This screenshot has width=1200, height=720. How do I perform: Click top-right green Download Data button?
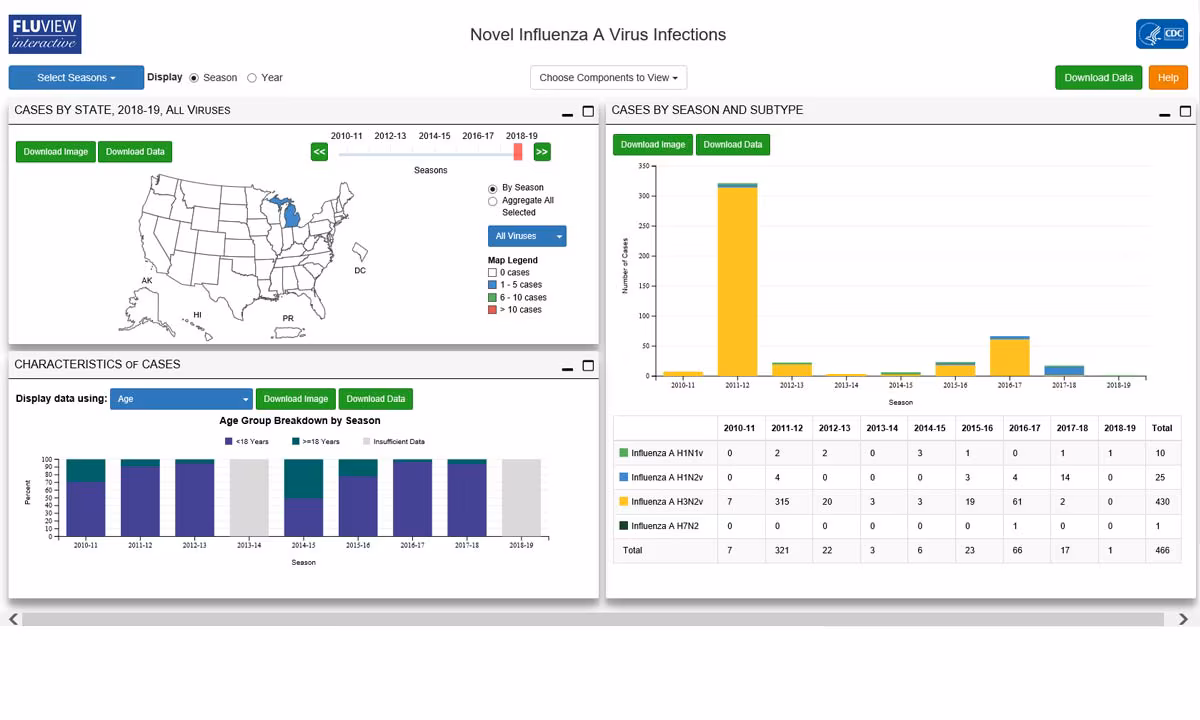(1098, 78)
